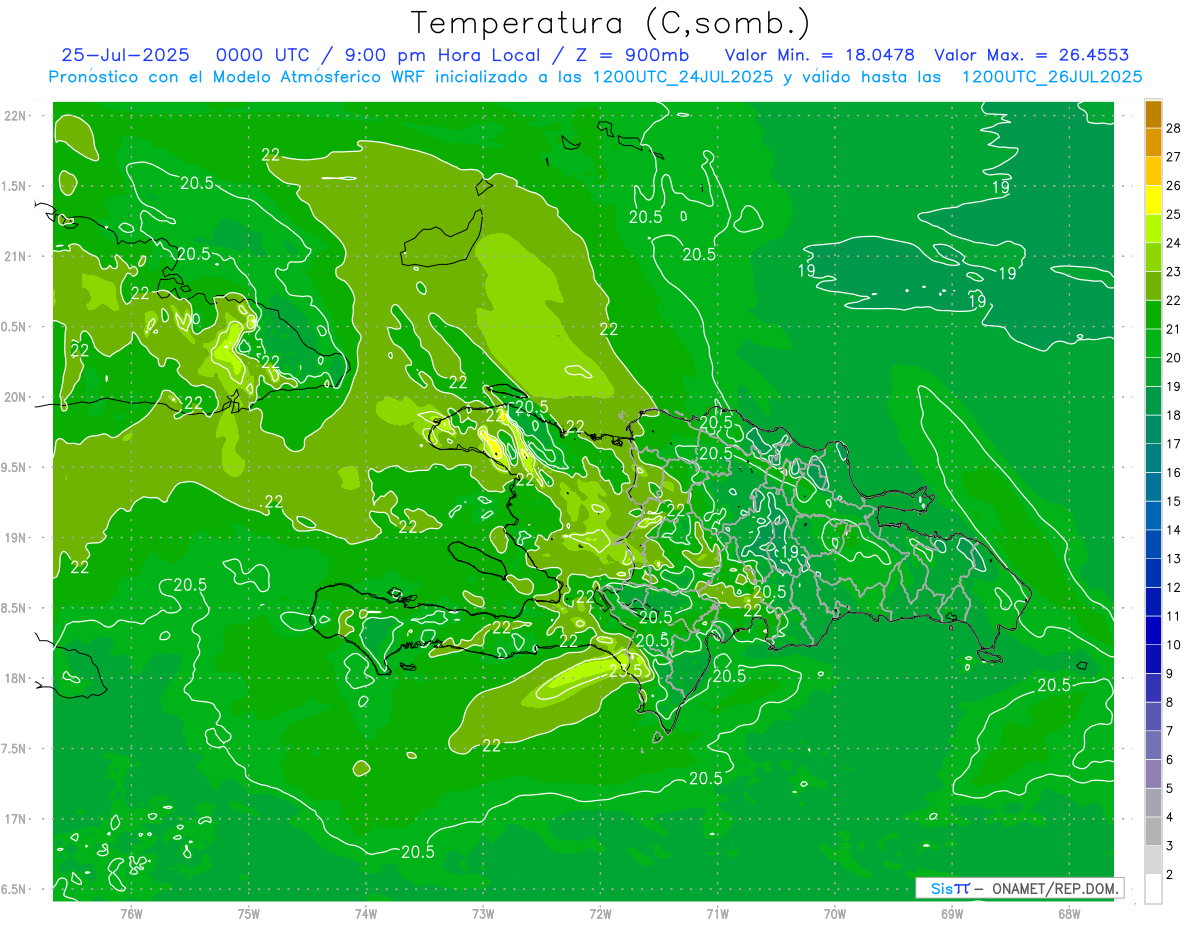
Task: Click the colorbar label 28
Action: point(1173,128)
